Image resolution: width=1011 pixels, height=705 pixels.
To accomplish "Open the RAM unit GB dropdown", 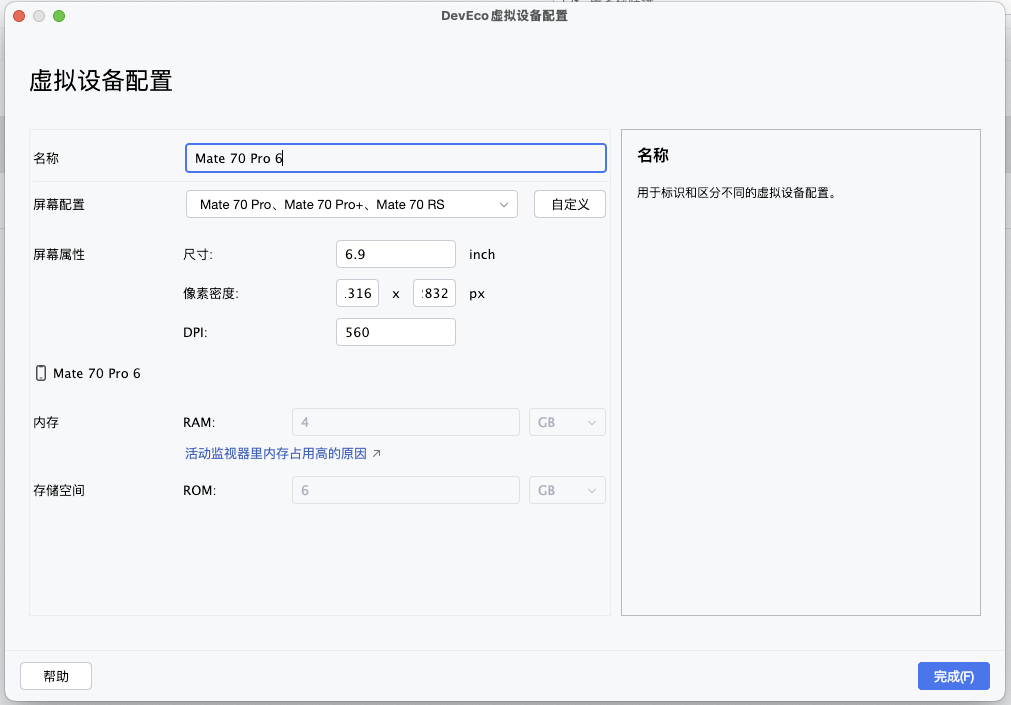I will [567, 422].
